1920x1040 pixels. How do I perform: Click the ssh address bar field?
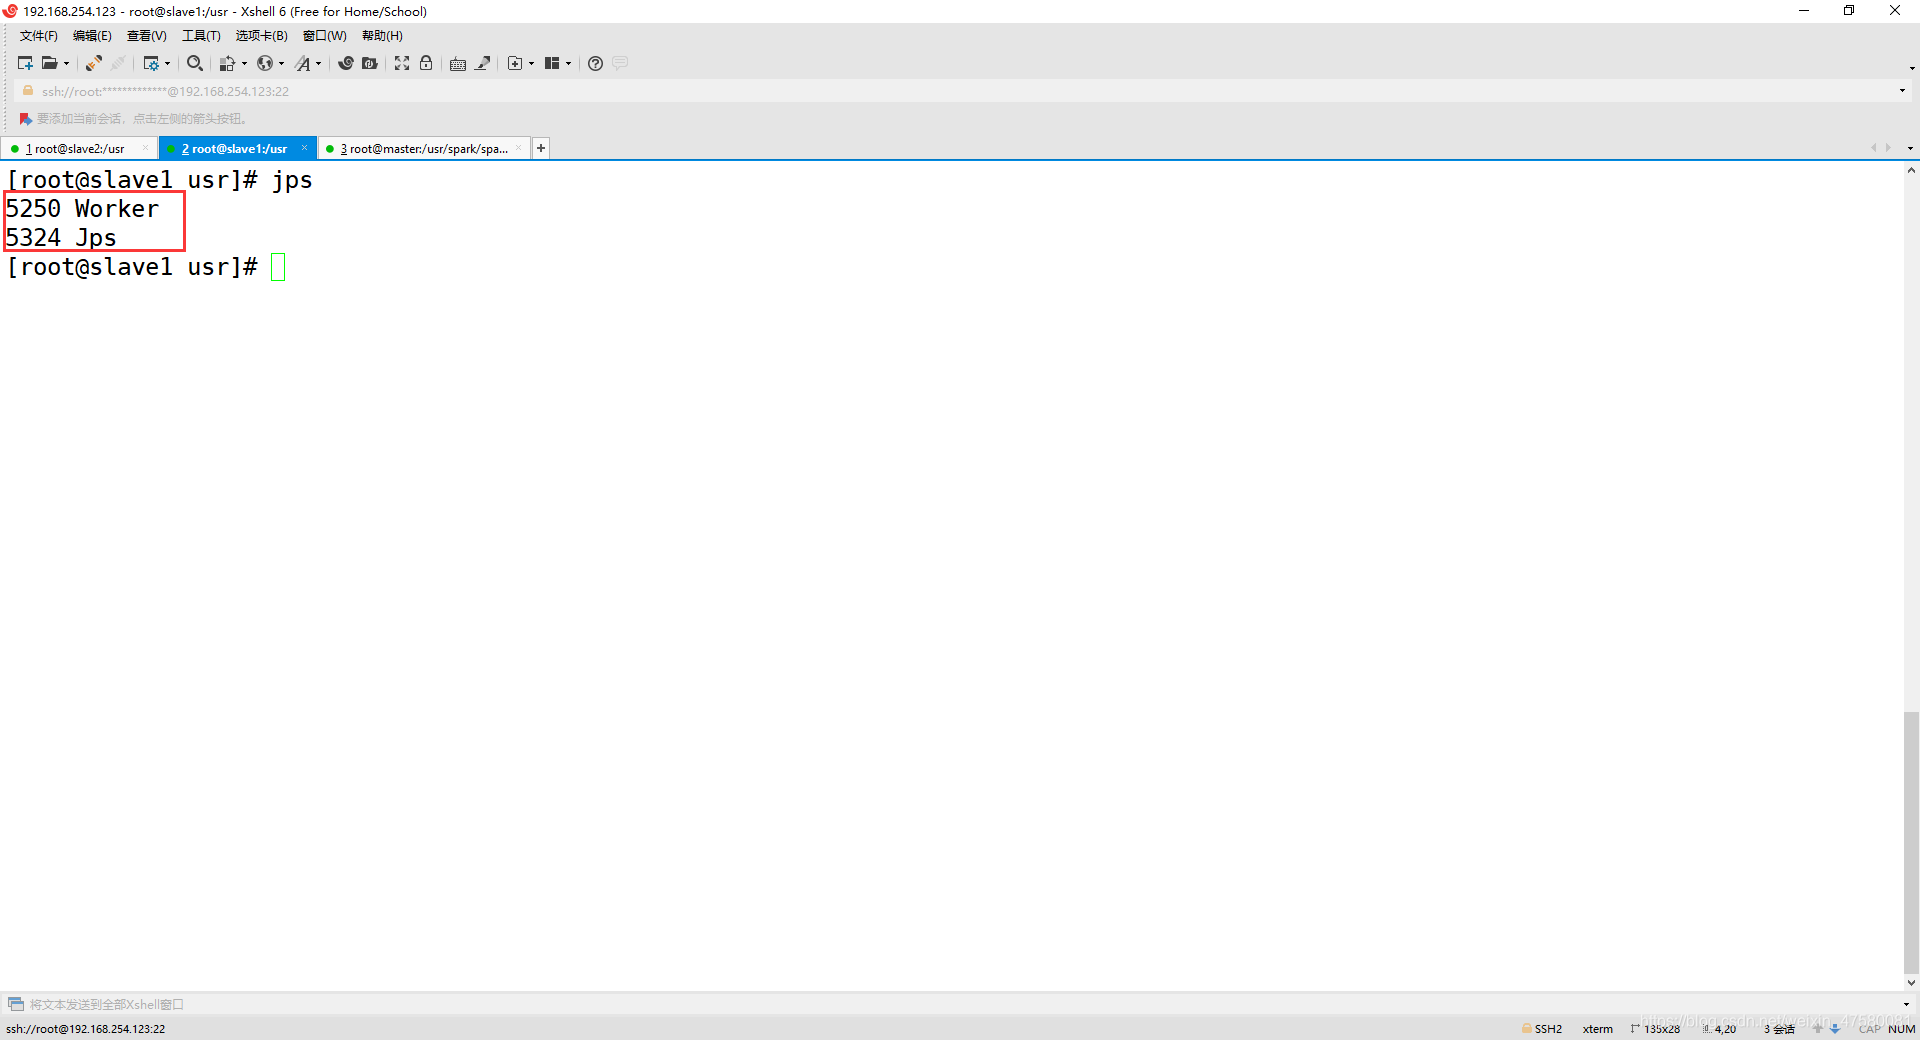click(960, 91)
